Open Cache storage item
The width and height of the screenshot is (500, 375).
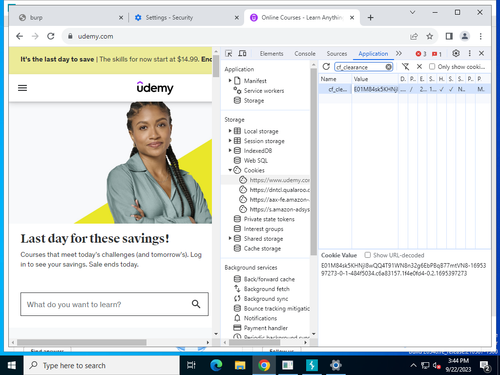coord(262,248)
